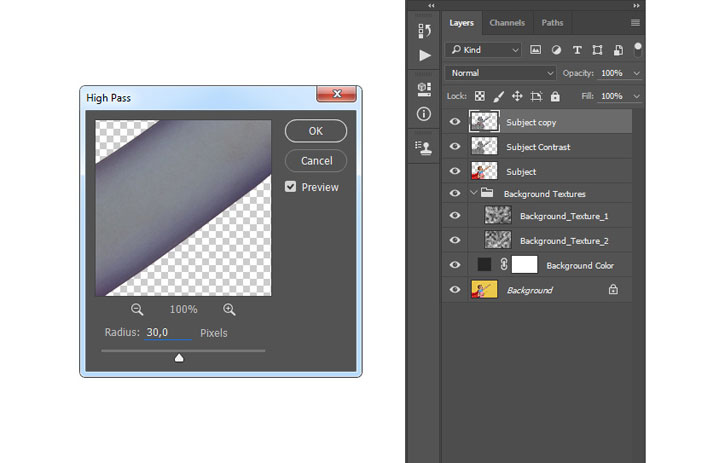Select the Subject layer thumbnail
The height and width of the screenshot is (463, 725).
(x=484, y=171)
